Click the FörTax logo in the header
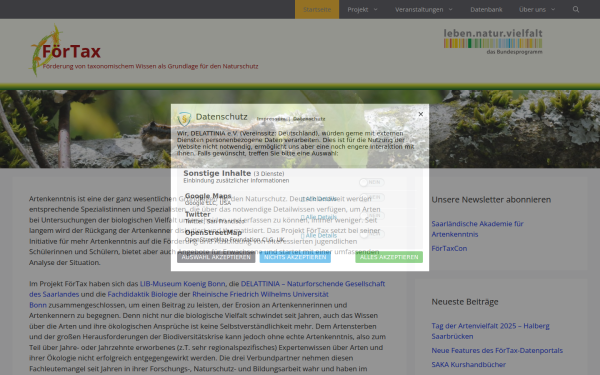The width and height of the screenshot is (600, 375). coord(47,50)
